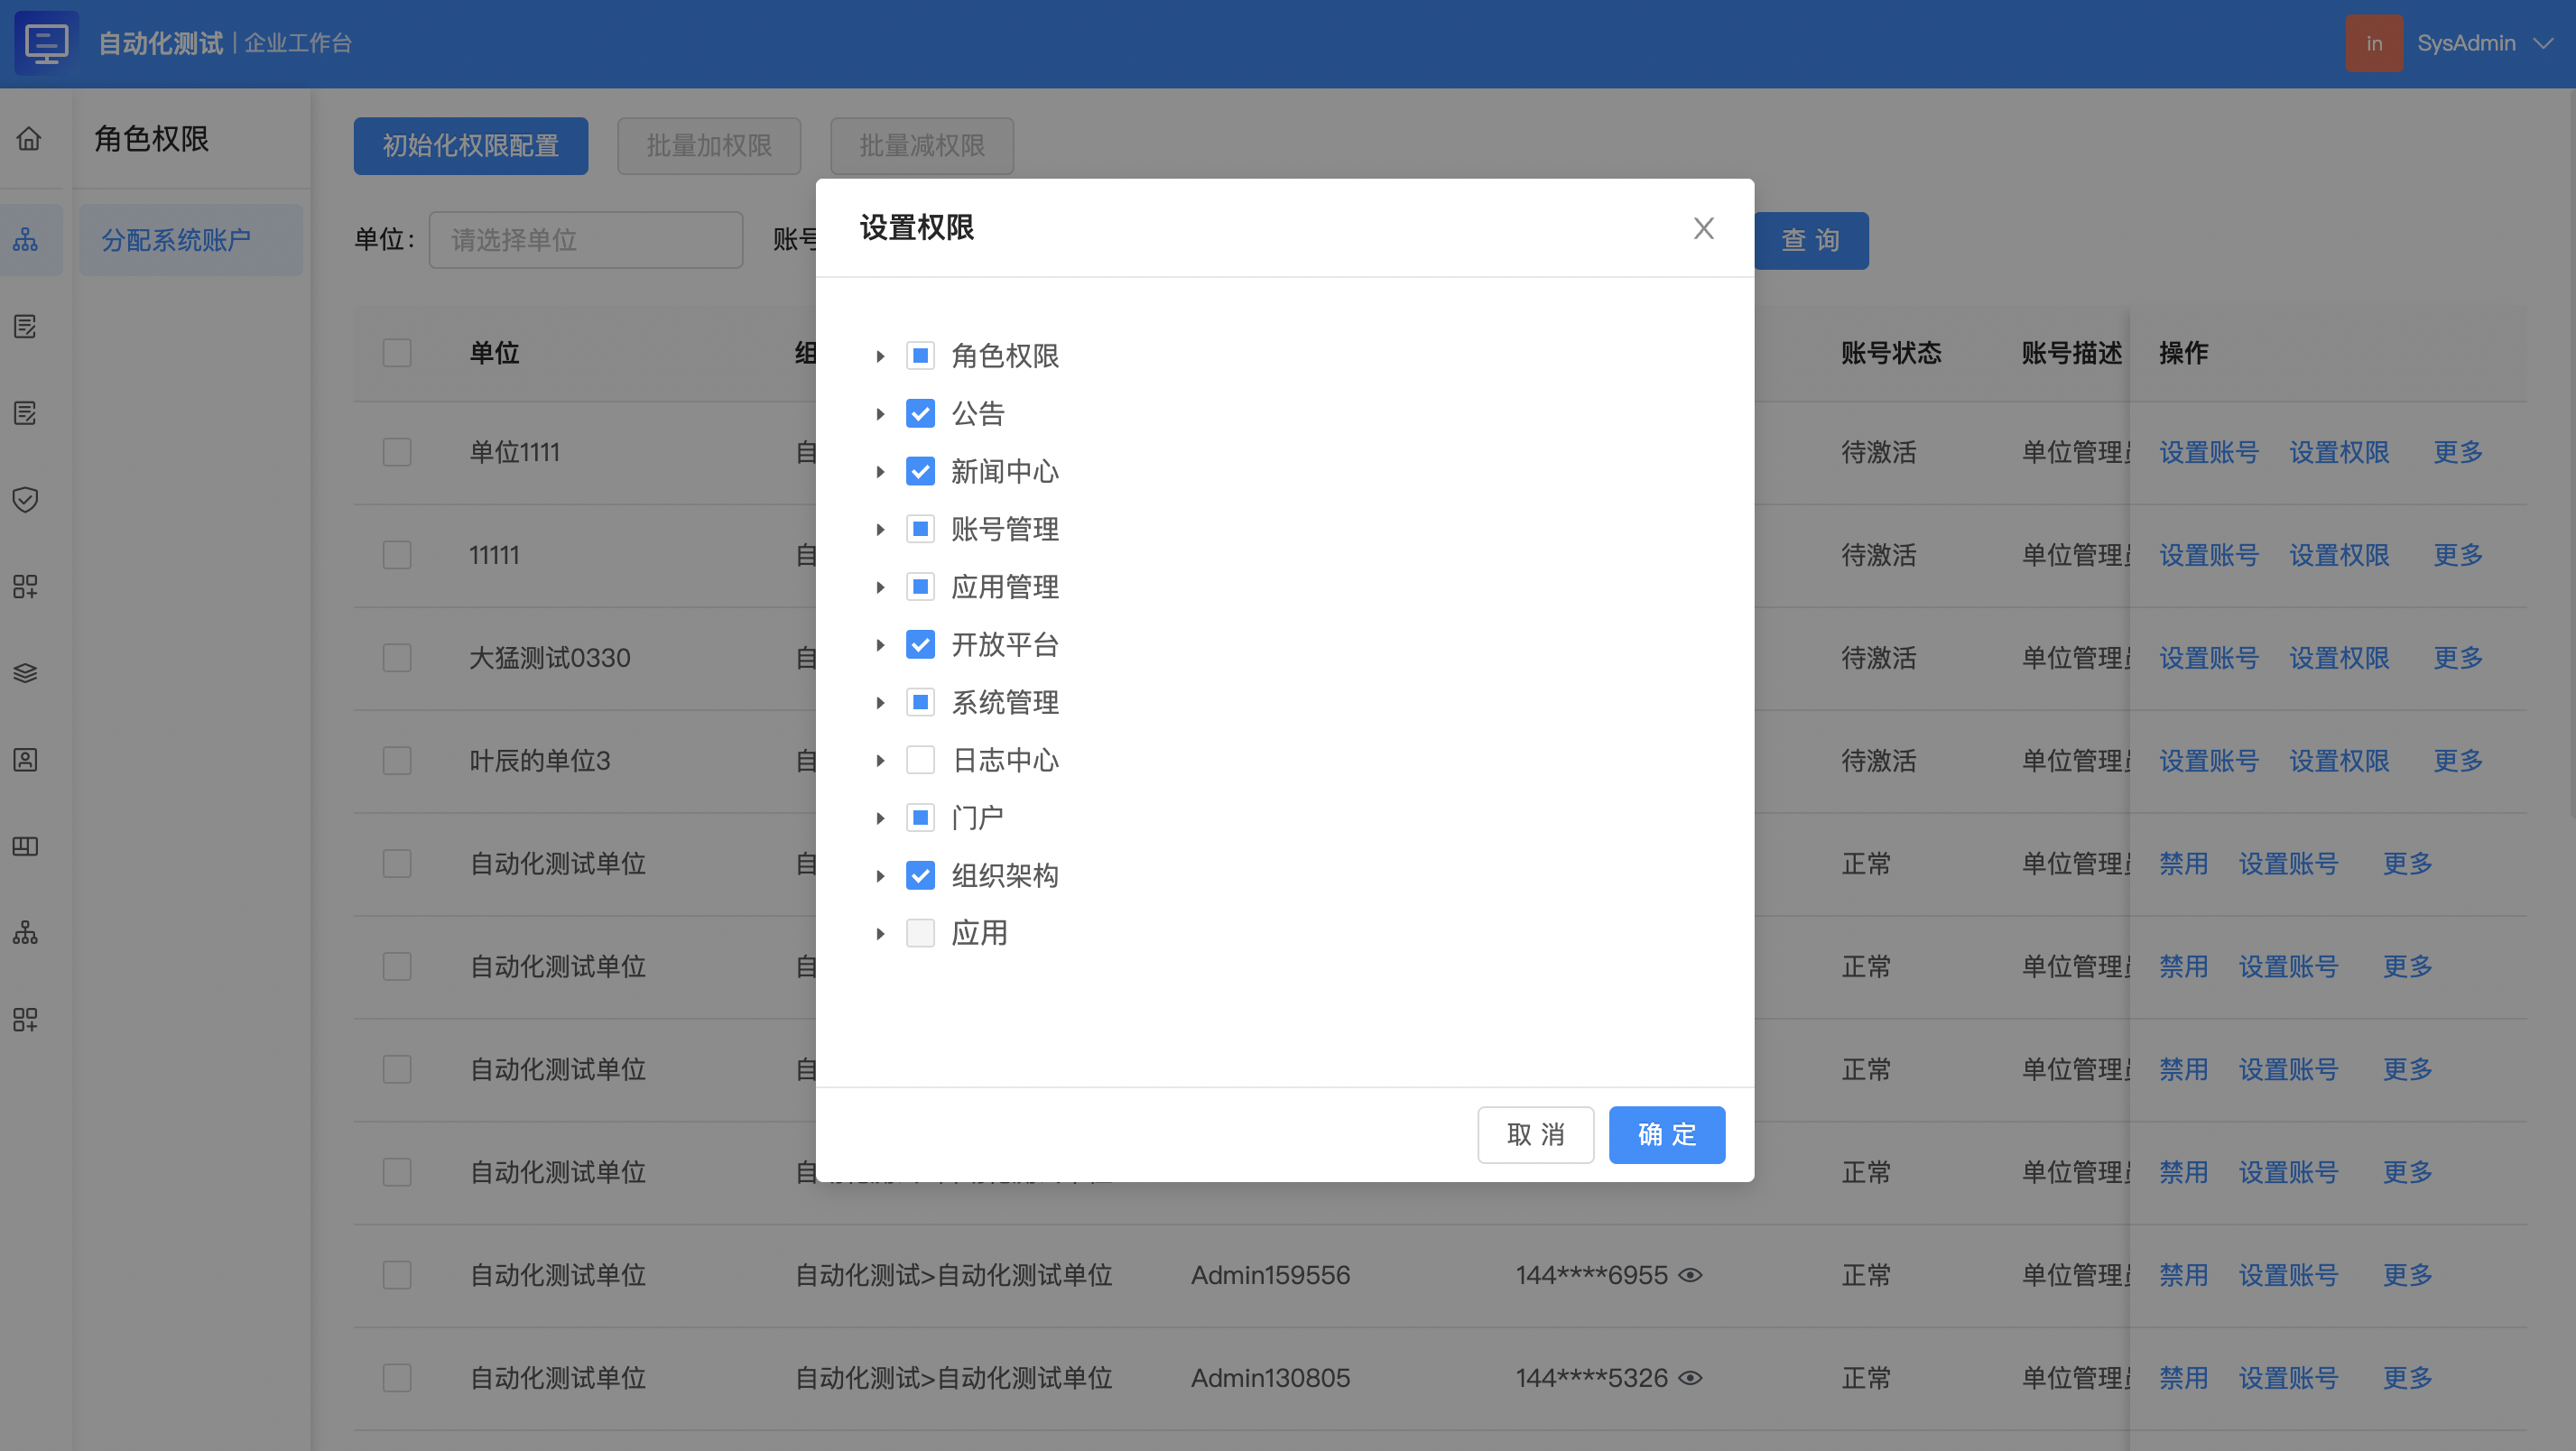The image size is (2576, 1451).
Task: Click 设置权限 link for 单位1111 row
Action: [2339, 452]
